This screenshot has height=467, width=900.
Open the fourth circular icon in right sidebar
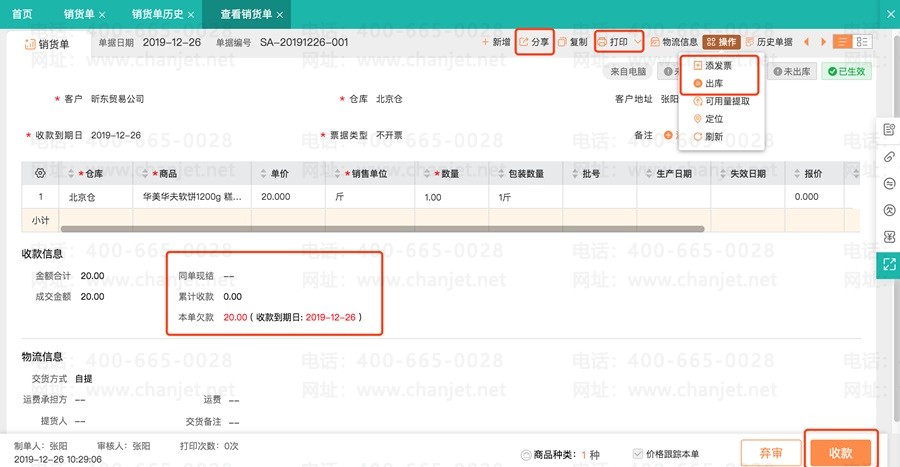pos(889,210)
